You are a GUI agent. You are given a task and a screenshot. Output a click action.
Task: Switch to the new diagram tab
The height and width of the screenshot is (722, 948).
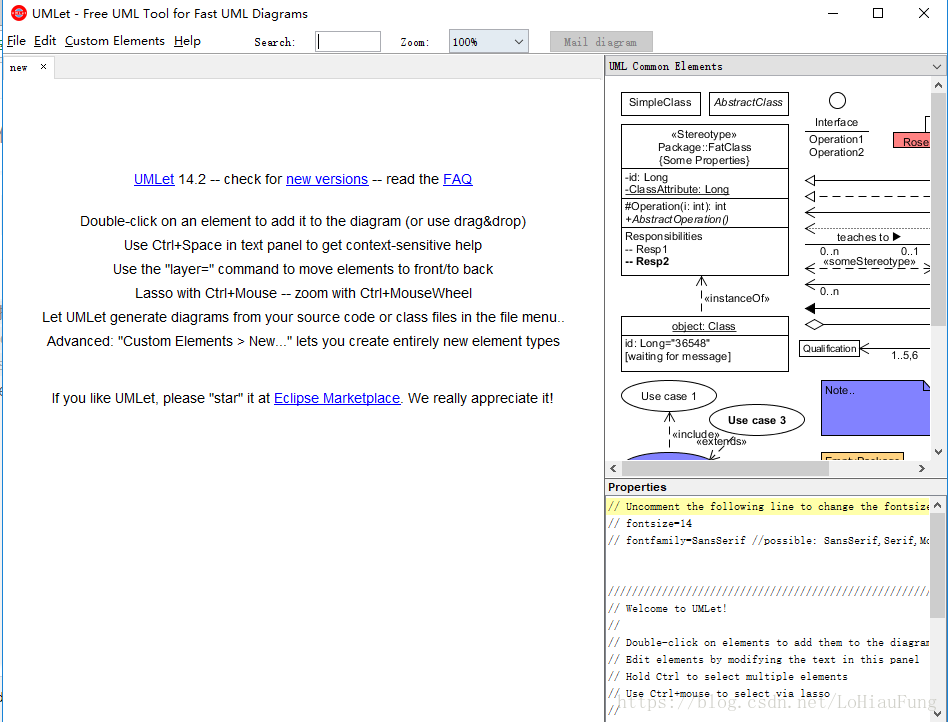[19, 68]
